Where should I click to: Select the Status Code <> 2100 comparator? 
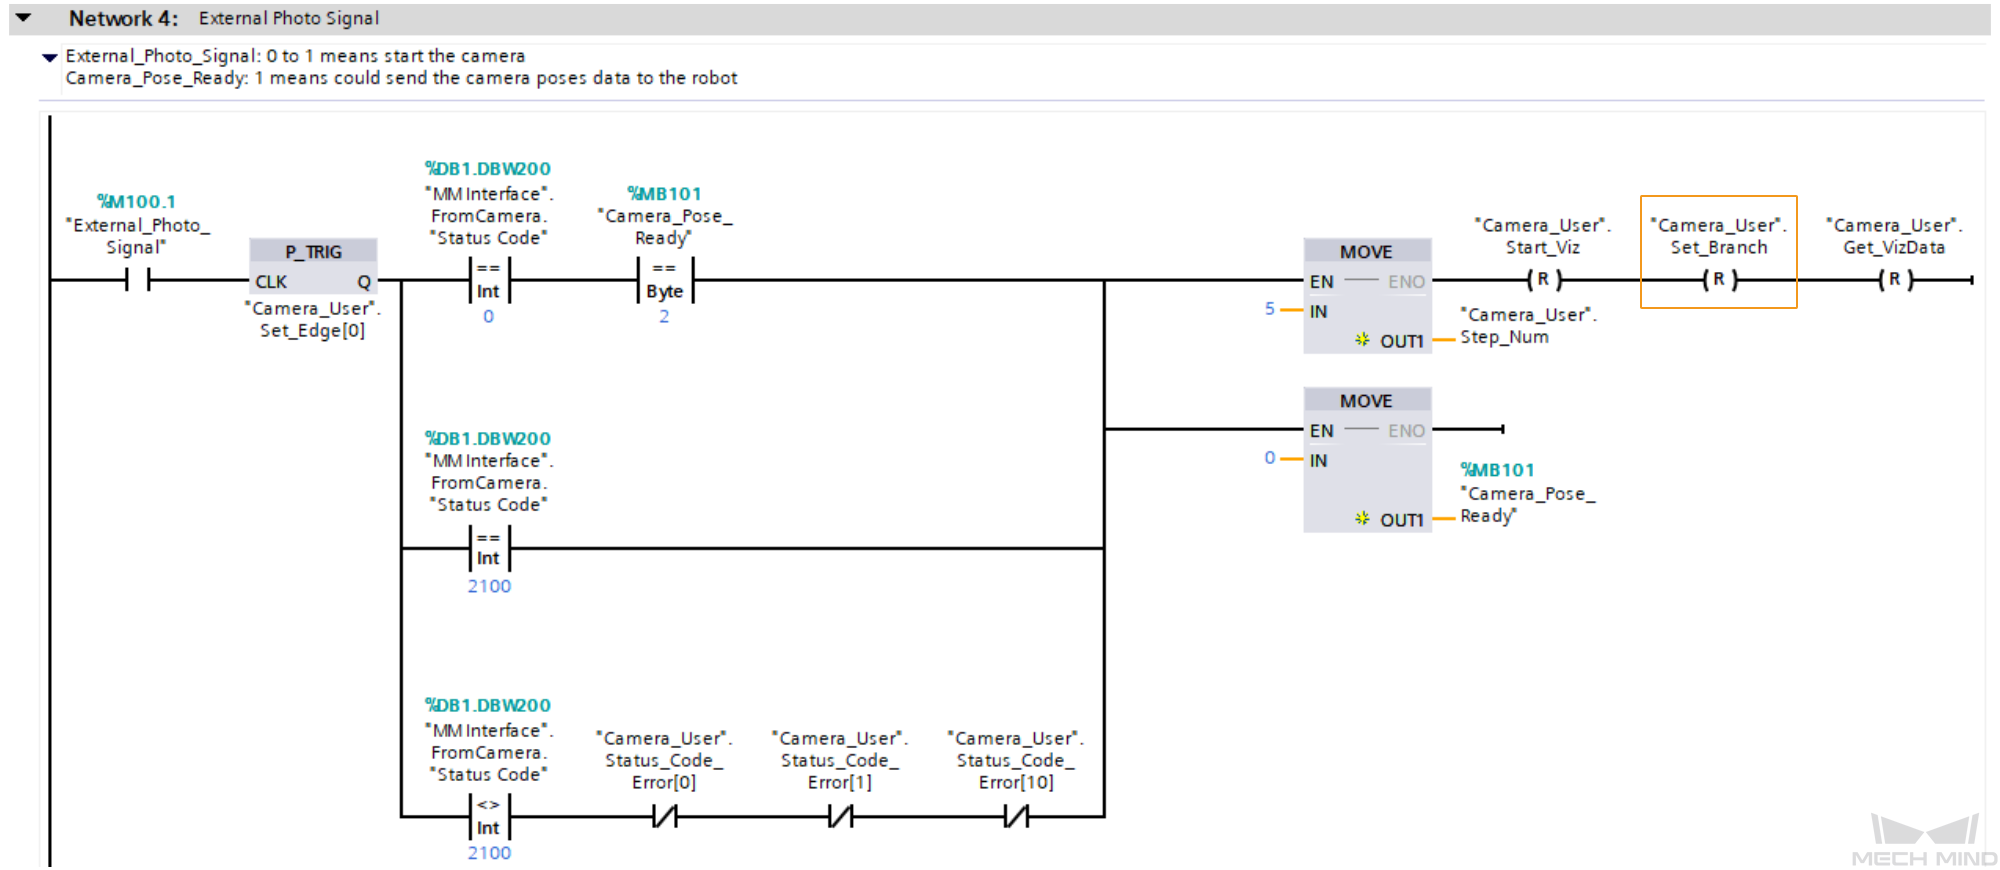(x=488, y=817)
